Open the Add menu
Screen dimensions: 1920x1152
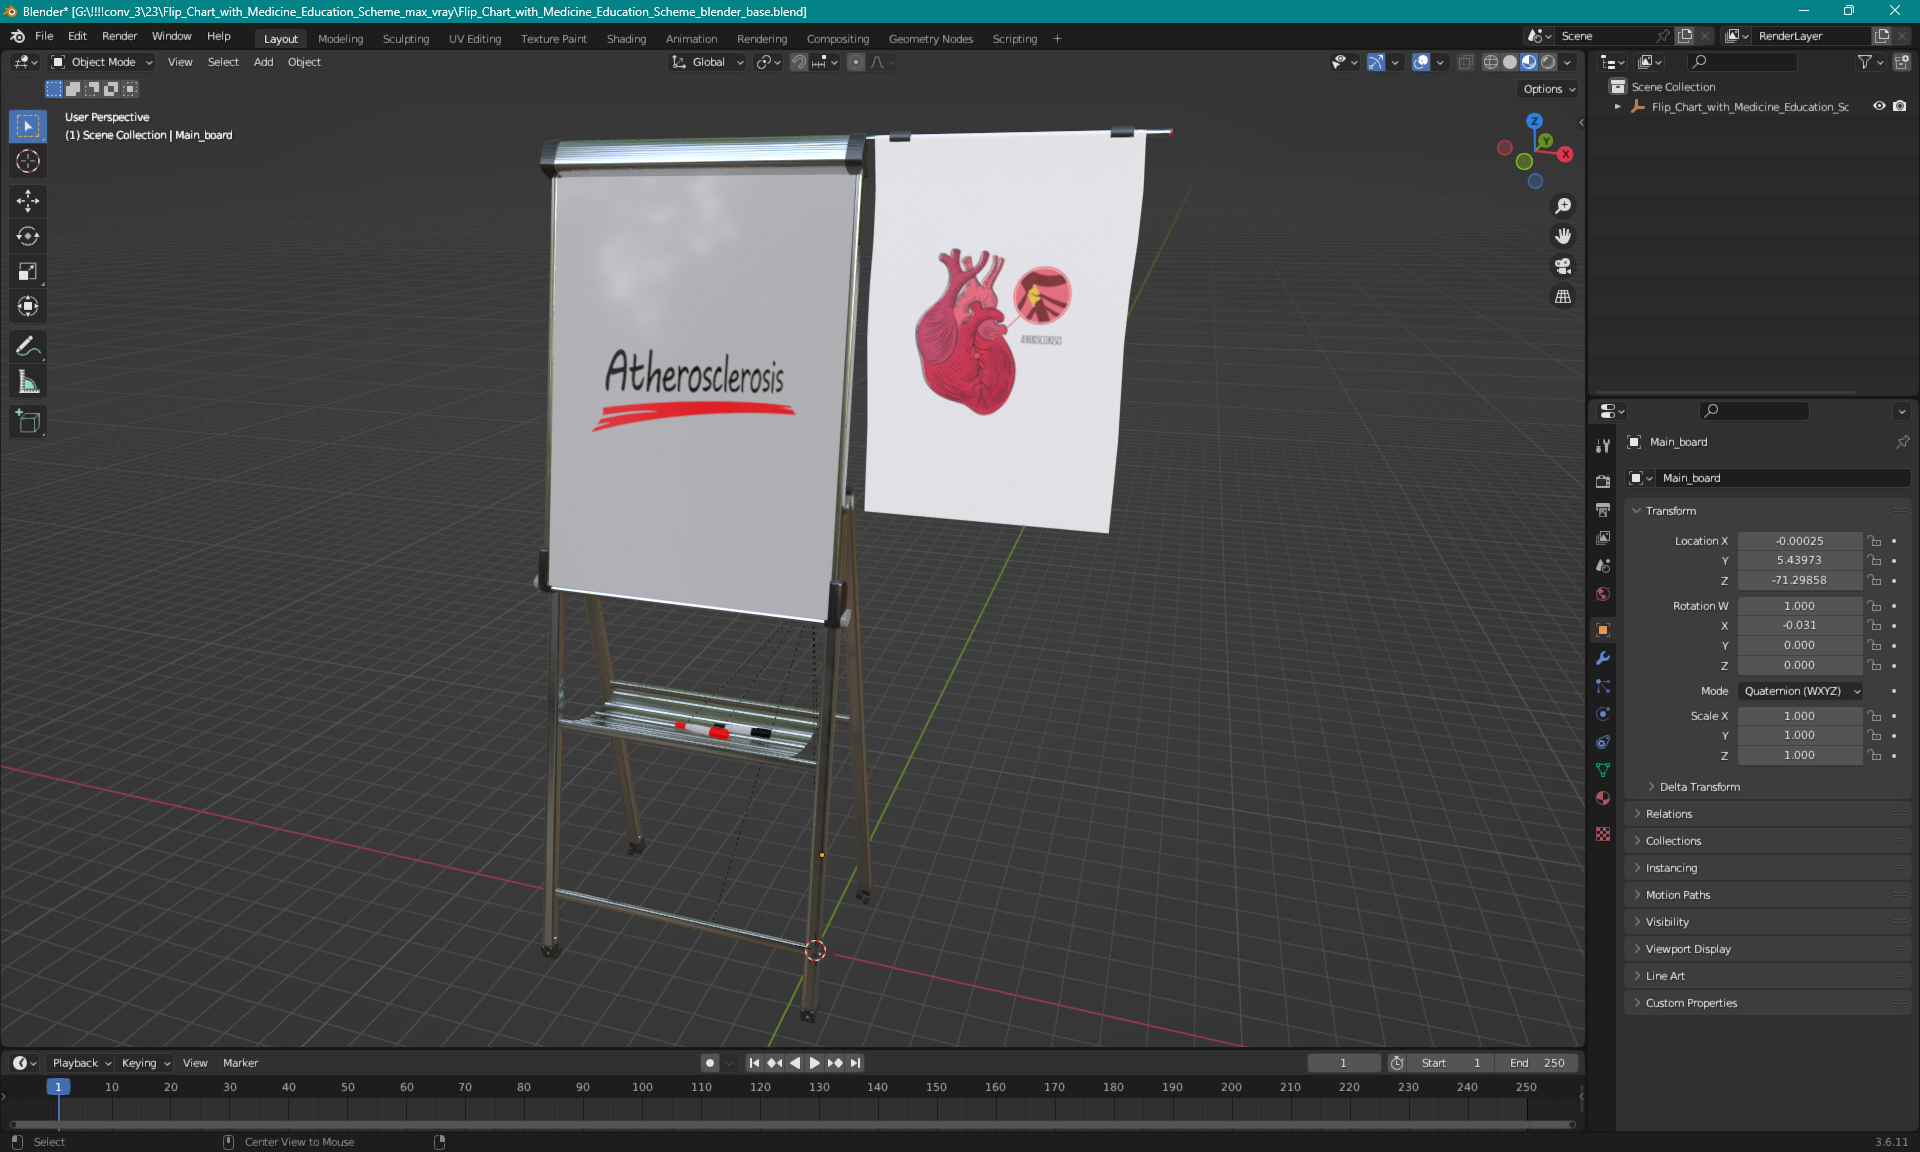(263, 62)
